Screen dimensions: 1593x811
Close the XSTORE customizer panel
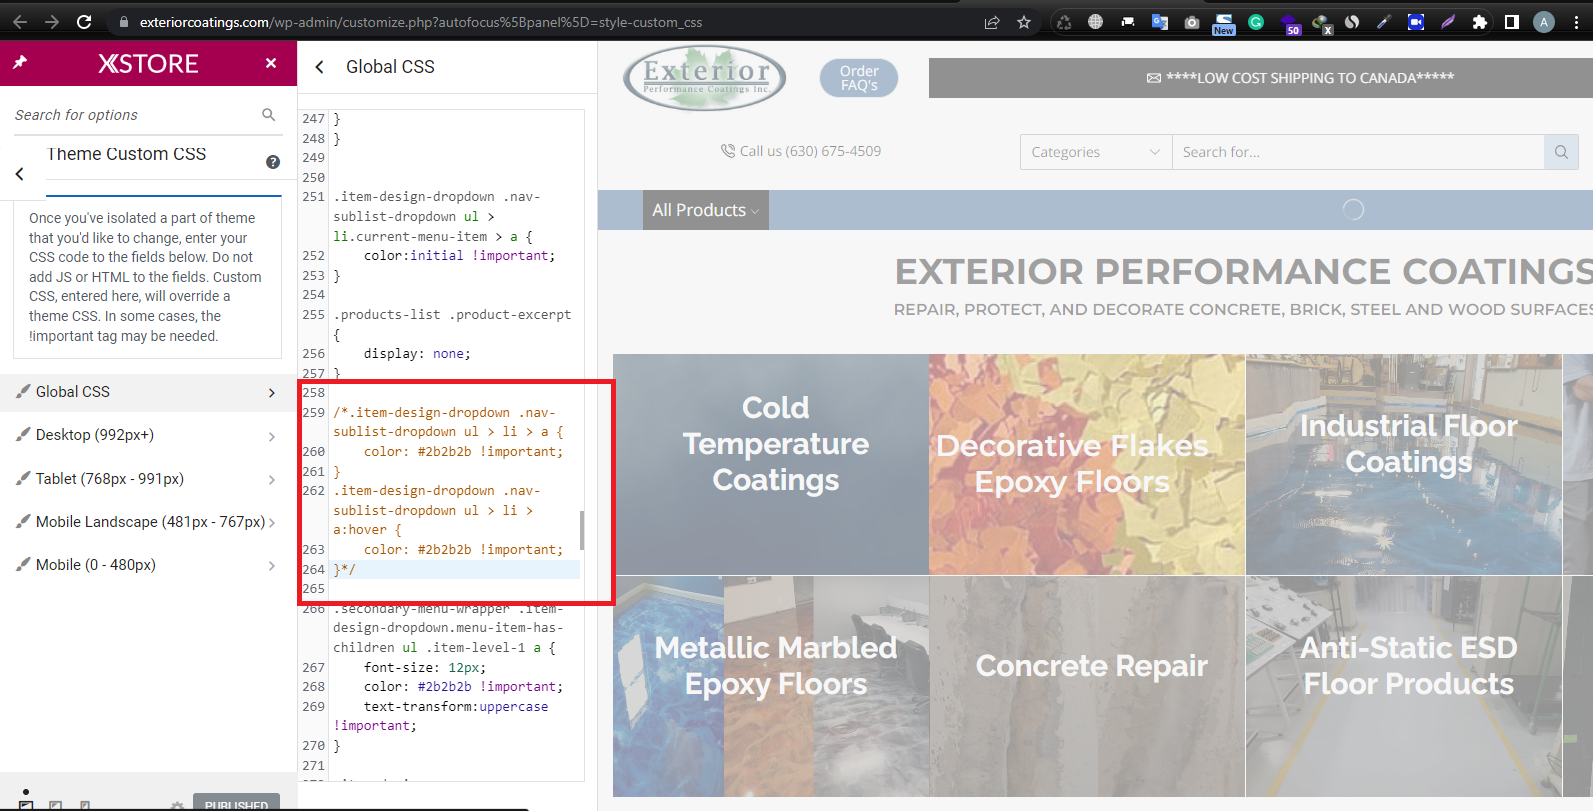pyautogui.click(x=271, y=63)
